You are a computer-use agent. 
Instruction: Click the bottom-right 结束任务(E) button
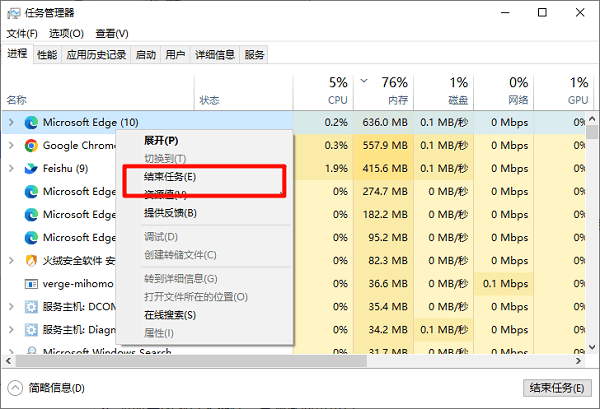click(557, 388)
